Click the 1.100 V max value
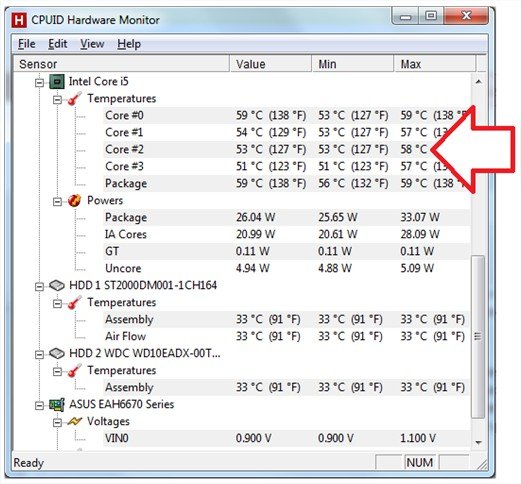The image size is (521, 484). [x=418, y=438]
